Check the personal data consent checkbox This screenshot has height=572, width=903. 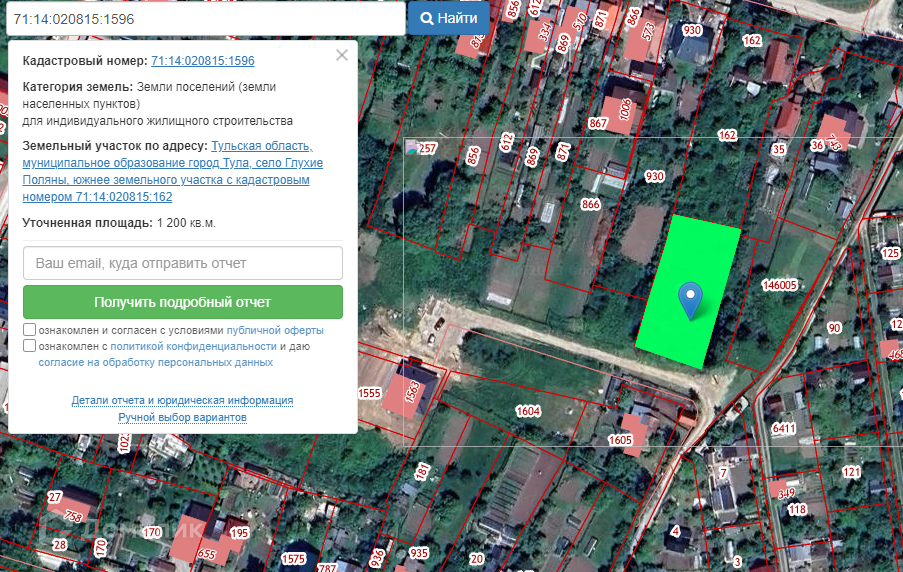point(29,346)
